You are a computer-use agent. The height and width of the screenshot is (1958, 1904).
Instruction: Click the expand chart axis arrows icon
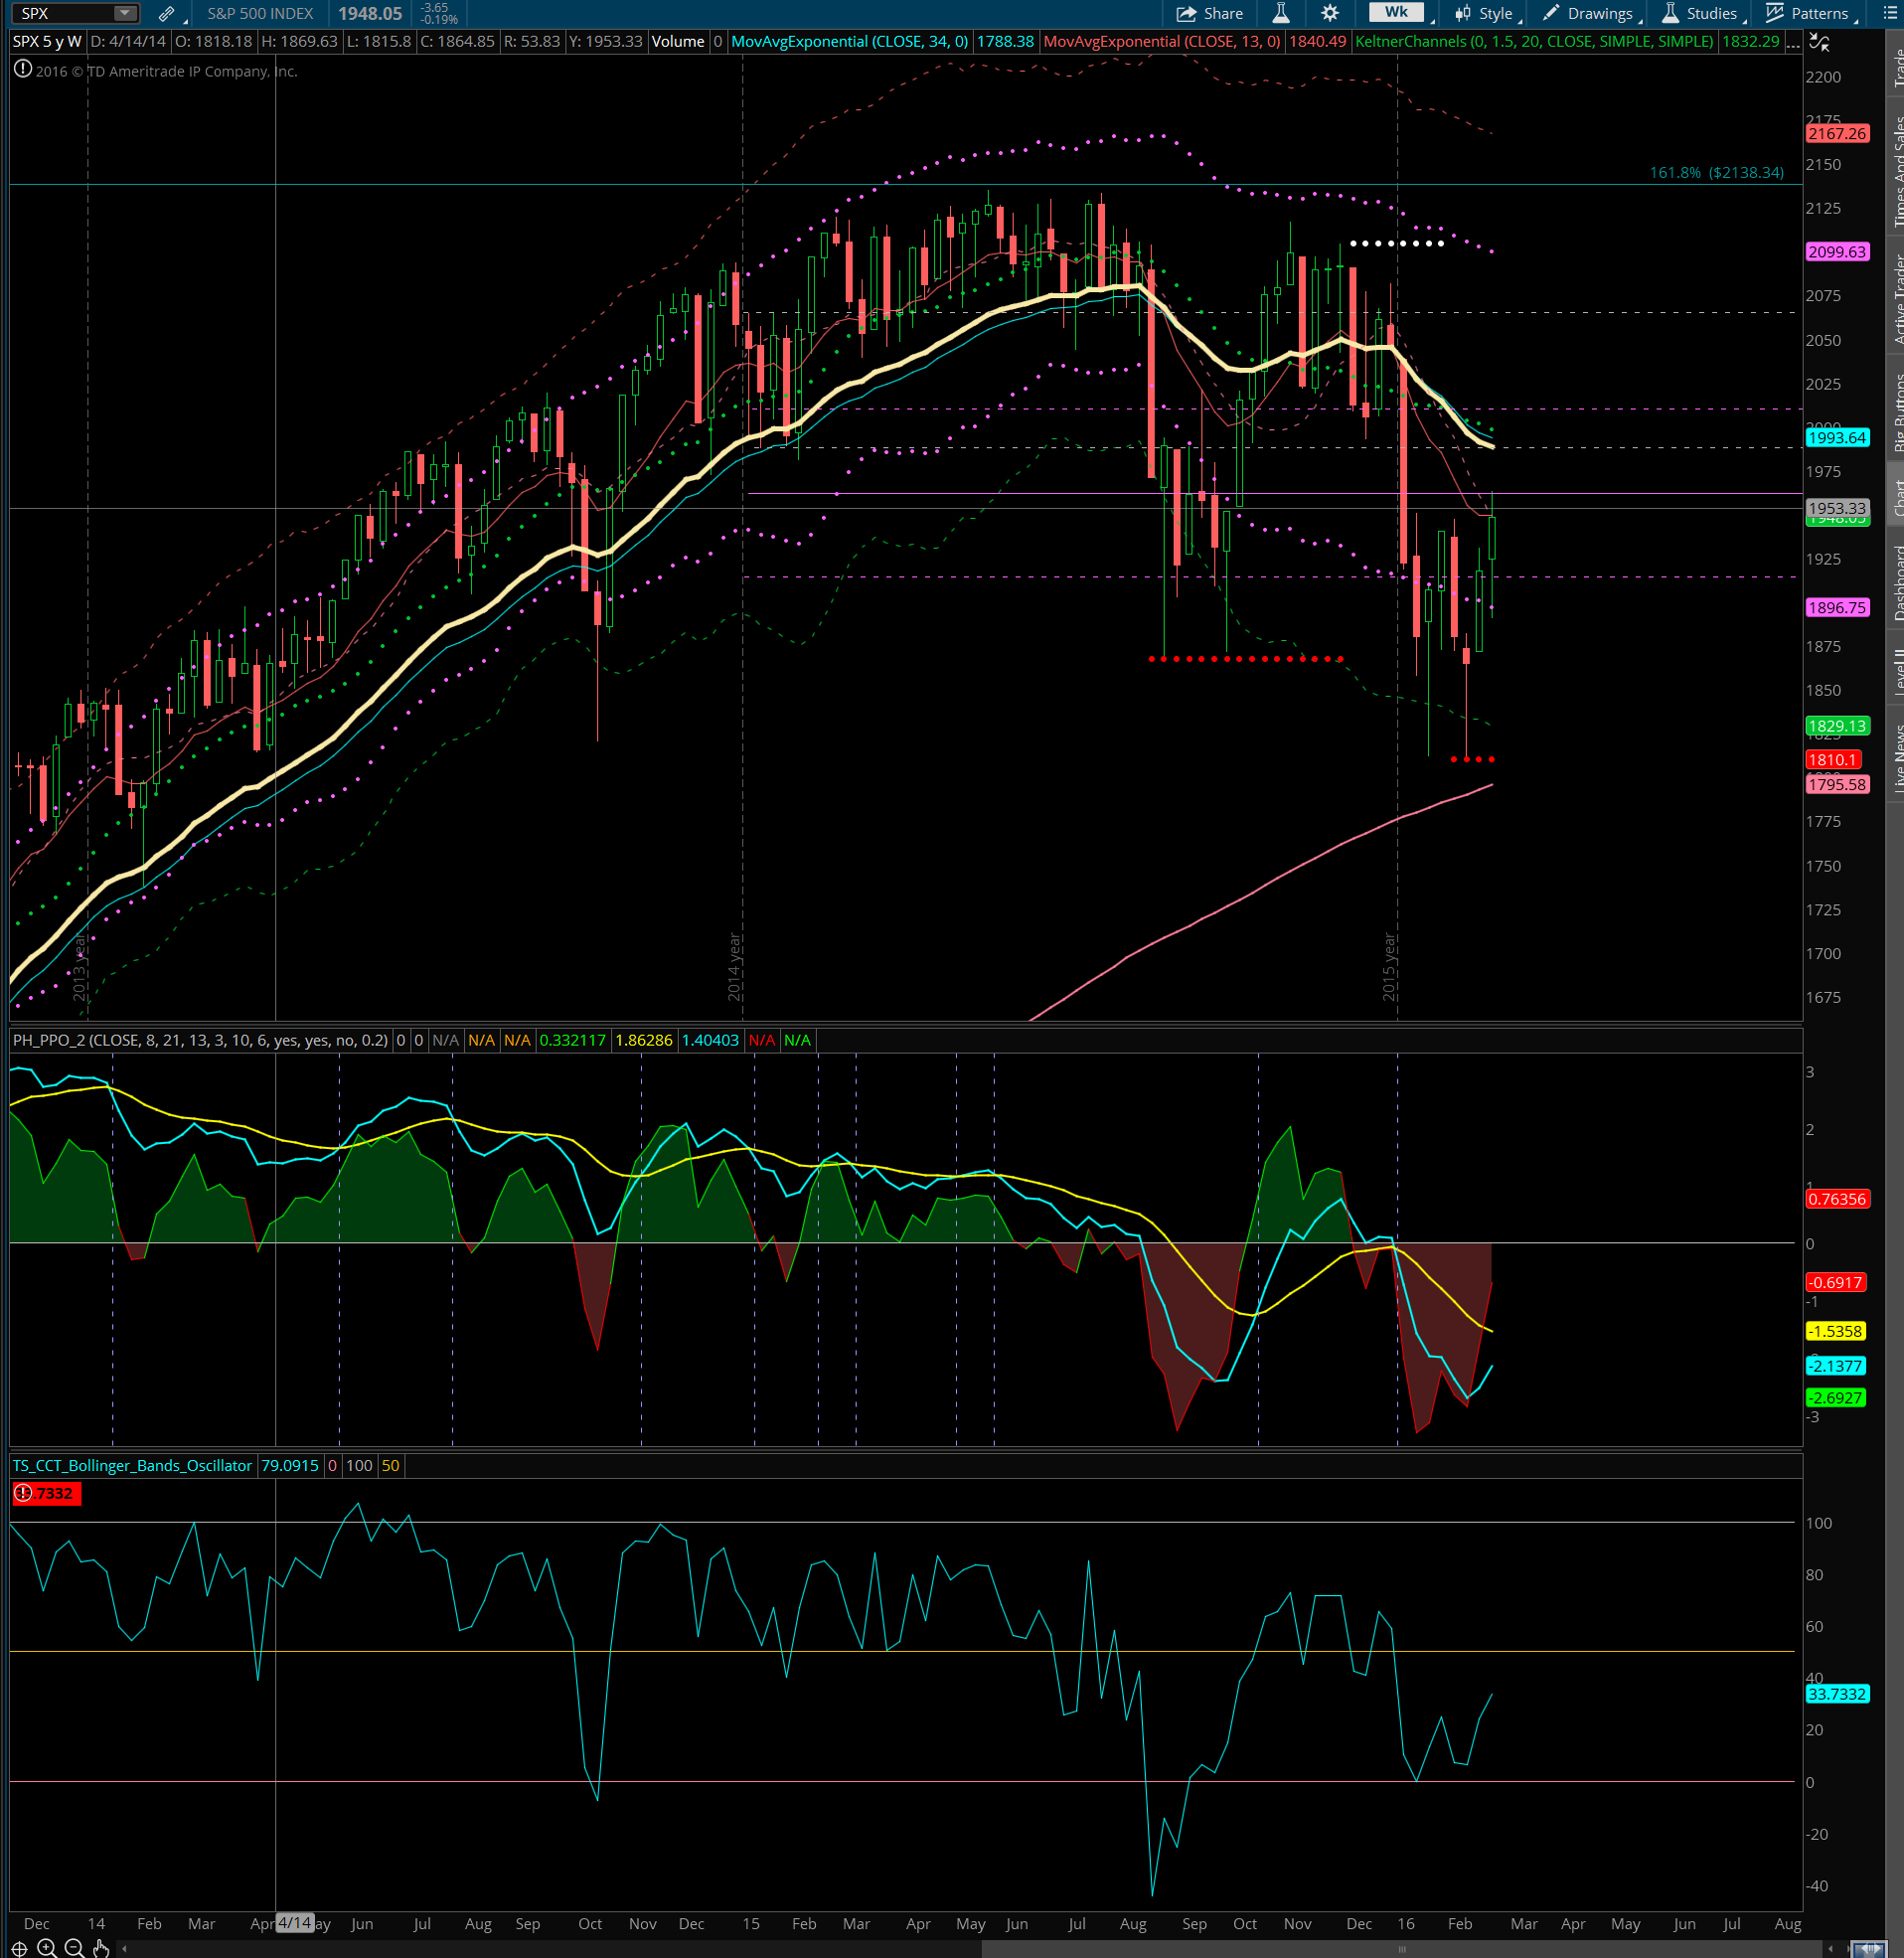click(x=1819, y=43)
